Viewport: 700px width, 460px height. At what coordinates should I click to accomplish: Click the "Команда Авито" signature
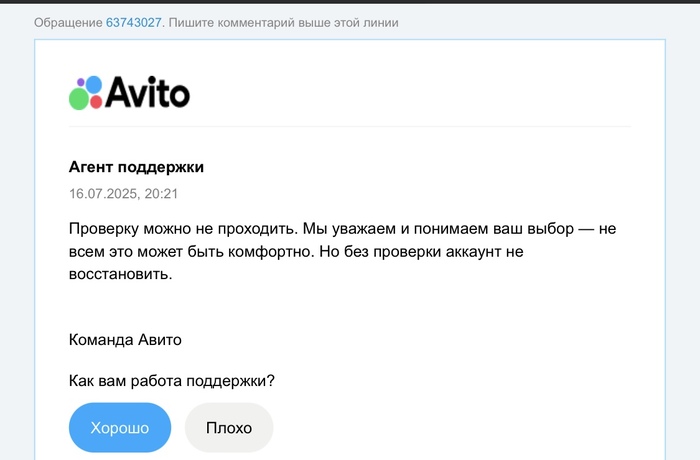coord(125,339)
